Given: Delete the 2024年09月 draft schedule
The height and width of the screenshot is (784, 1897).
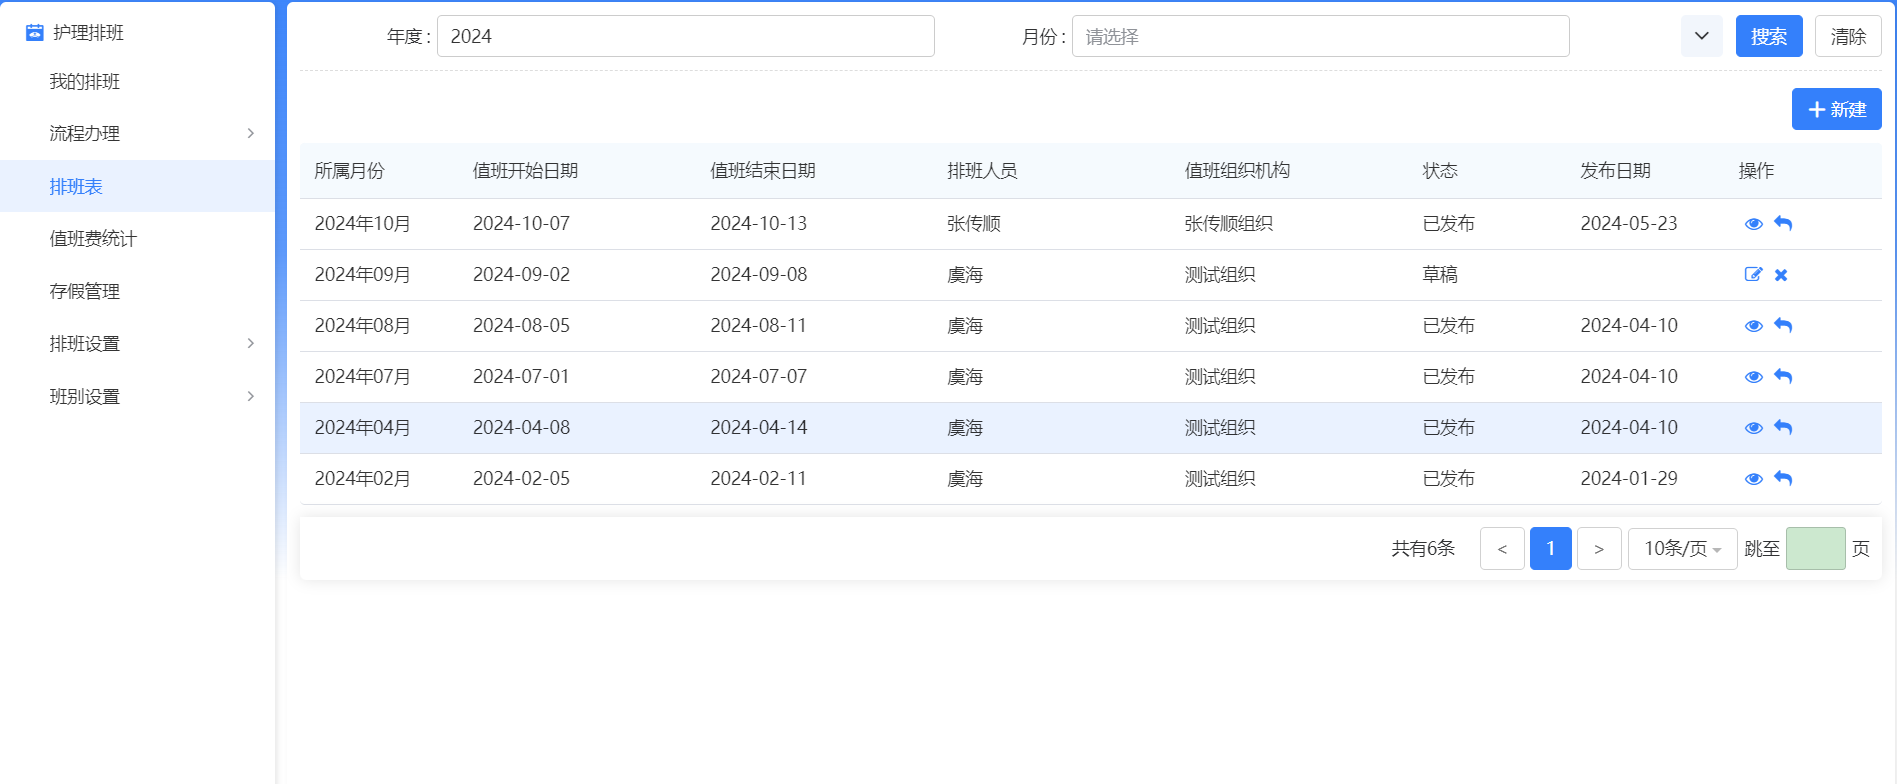Looking at the screenshot, I should tap(1781, 275).
